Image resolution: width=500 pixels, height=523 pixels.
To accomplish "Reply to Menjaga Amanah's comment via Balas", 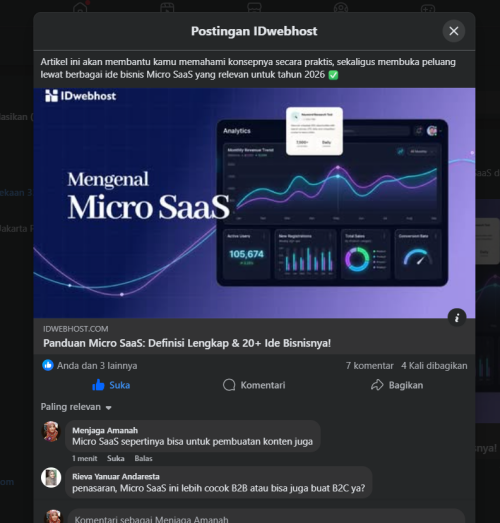I will point(143,458).
